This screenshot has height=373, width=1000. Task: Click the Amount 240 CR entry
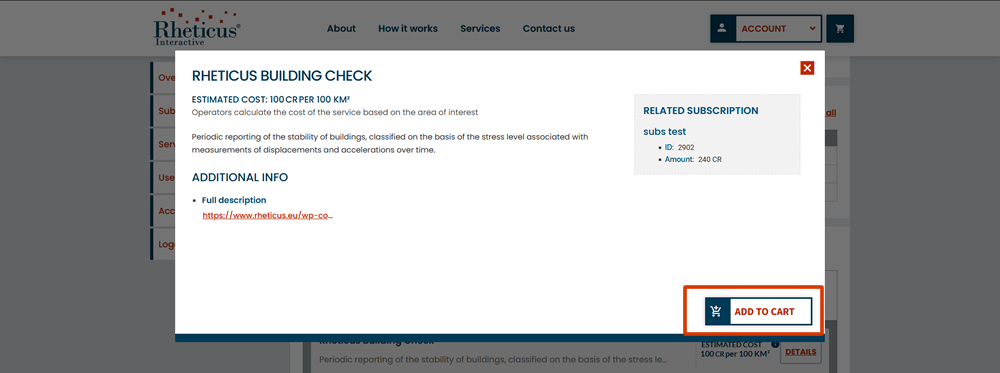pyautogui.click(x=693, y=159)
